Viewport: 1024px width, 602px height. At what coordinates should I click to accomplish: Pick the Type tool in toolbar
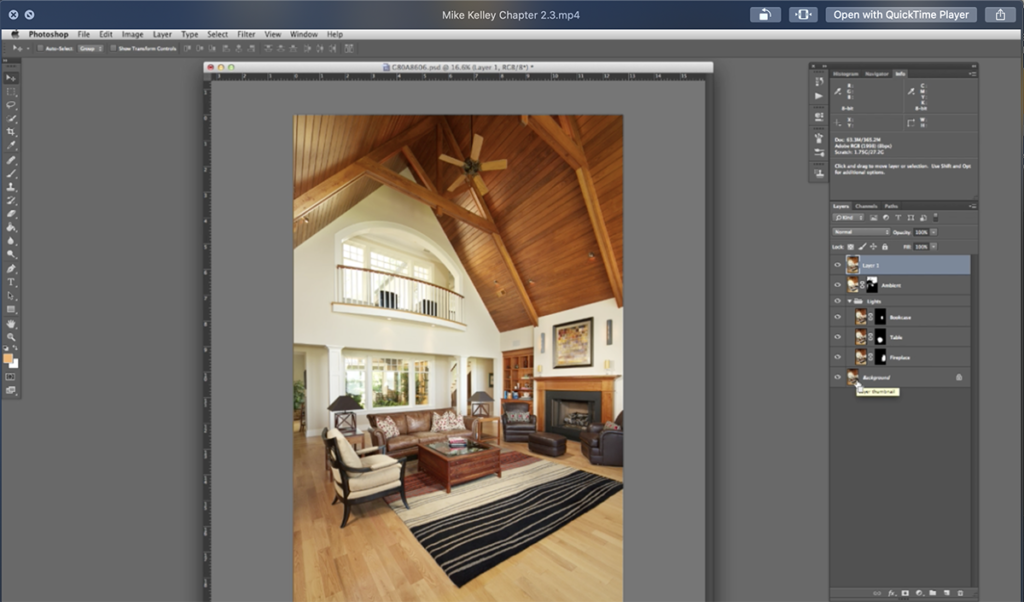pos(12,283)
